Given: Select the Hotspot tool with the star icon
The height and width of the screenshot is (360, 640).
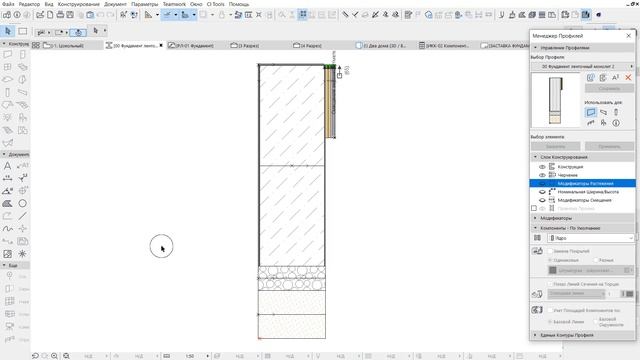Looking at the screenshot, I should click(22, 254).
